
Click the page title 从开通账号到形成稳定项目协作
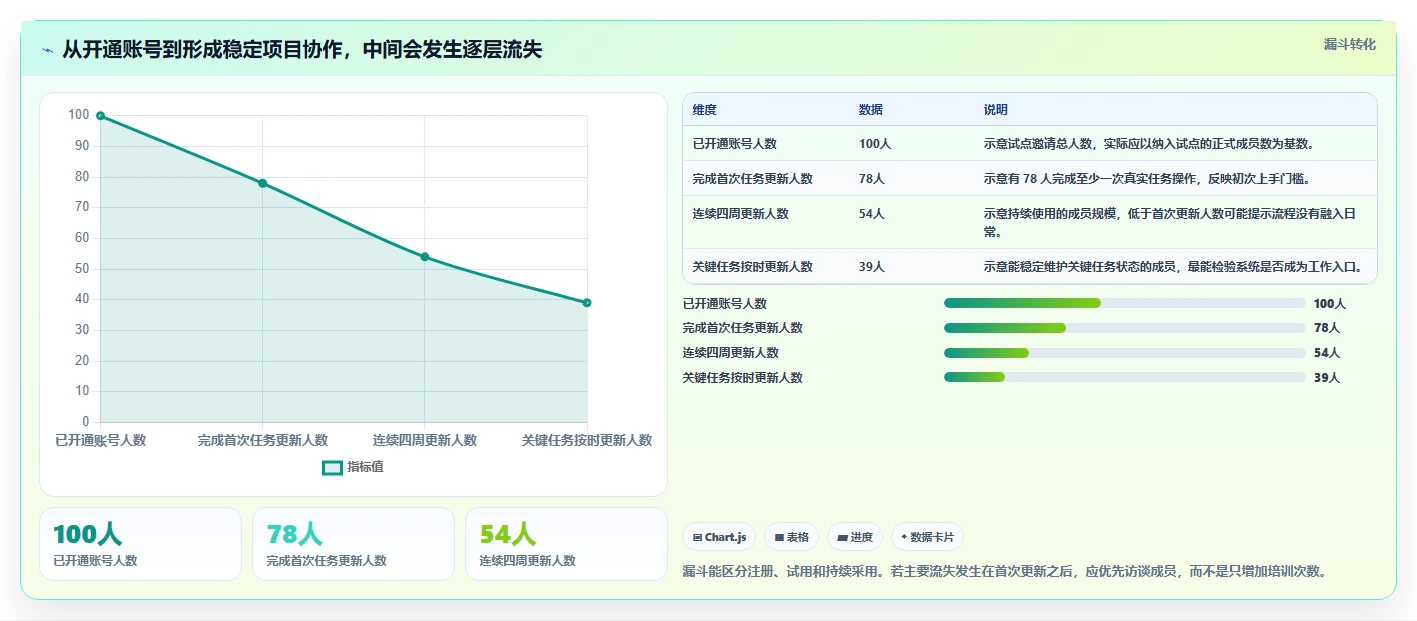[x=302, y=49]
